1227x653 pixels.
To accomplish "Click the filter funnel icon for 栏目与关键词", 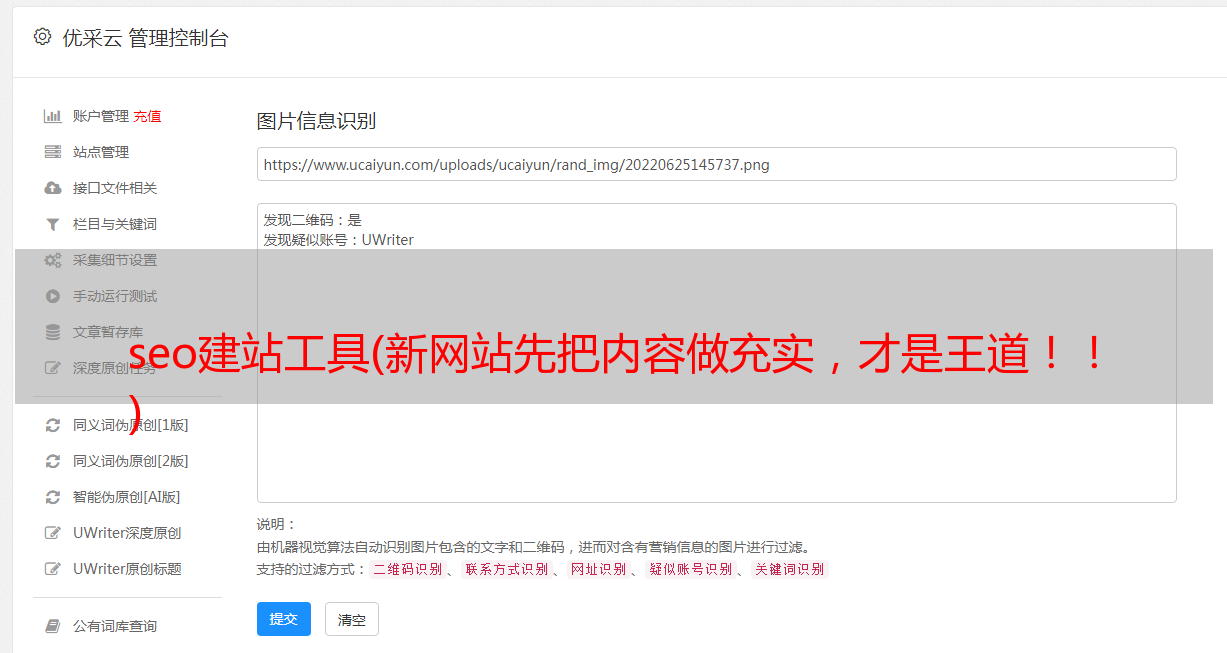I will point(53,224).
